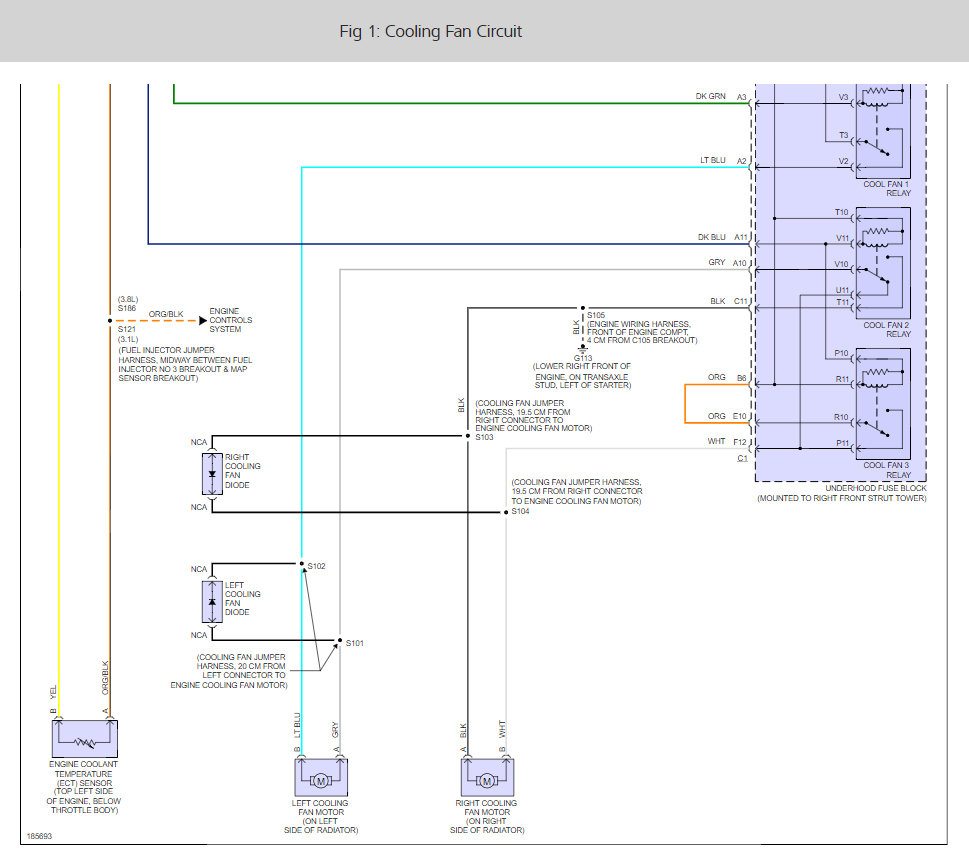This screenshot has height=861, width=969.
Task: Click the V11 relay terminal label
Action: coord(843,238)
